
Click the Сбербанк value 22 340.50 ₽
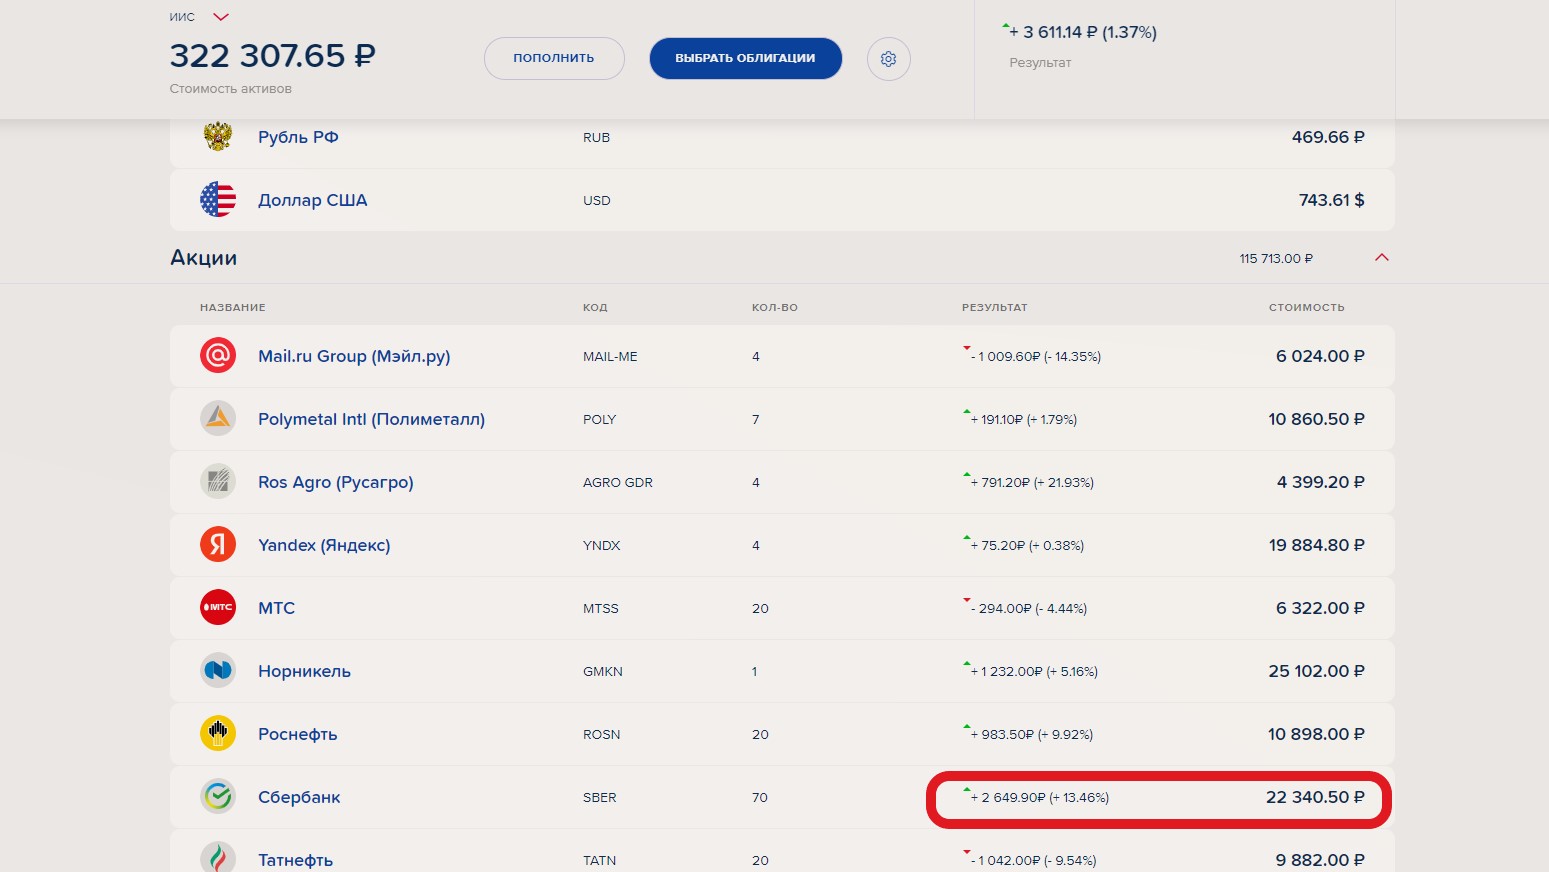coord(1315,797)
